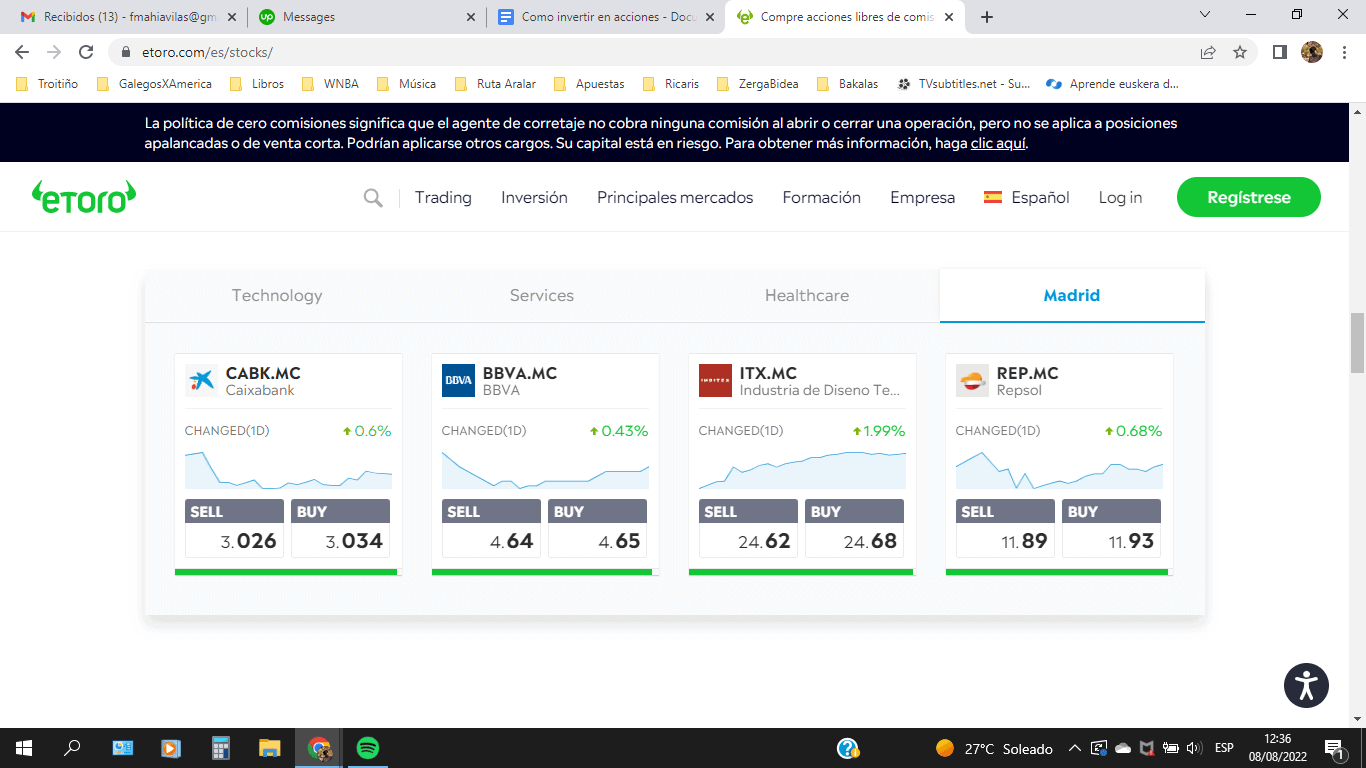The height and width of the screenshot is (768, 1366).
Task: Switch to the Services tab
Action: tap(542, 295)
